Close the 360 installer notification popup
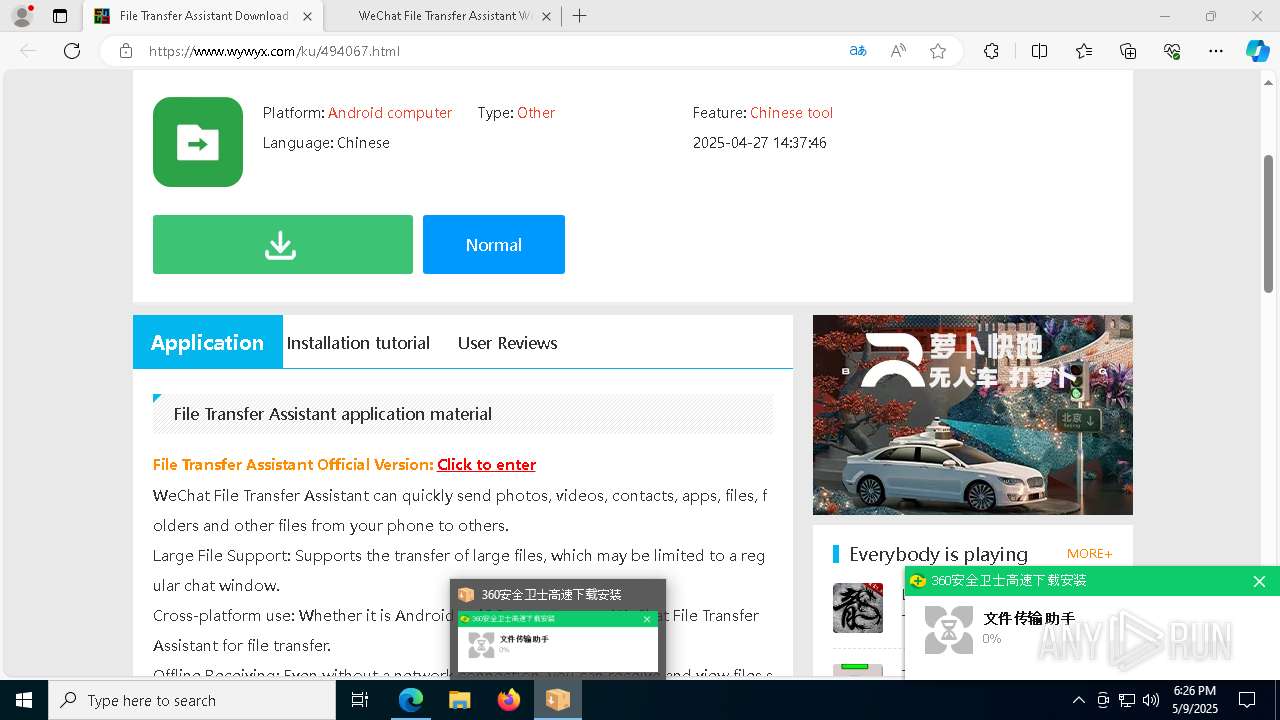1280x720 pixels. (x=1259, y=581)
